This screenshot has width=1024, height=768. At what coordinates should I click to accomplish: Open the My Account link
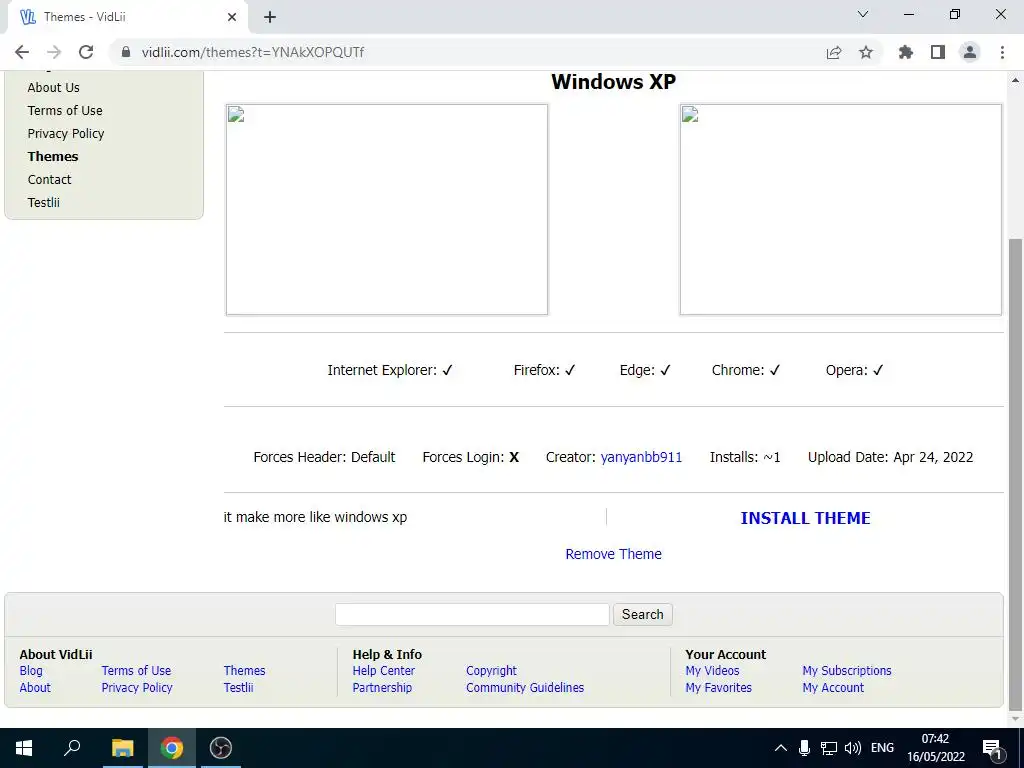coord(833,688)
